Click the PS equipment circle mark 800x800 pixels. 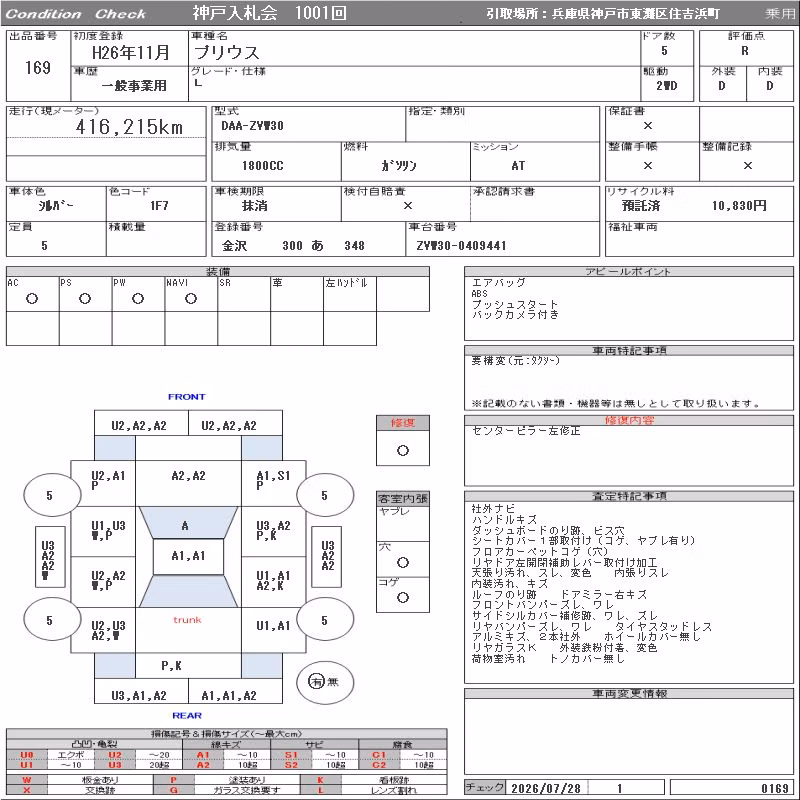(x=85, y=299)
